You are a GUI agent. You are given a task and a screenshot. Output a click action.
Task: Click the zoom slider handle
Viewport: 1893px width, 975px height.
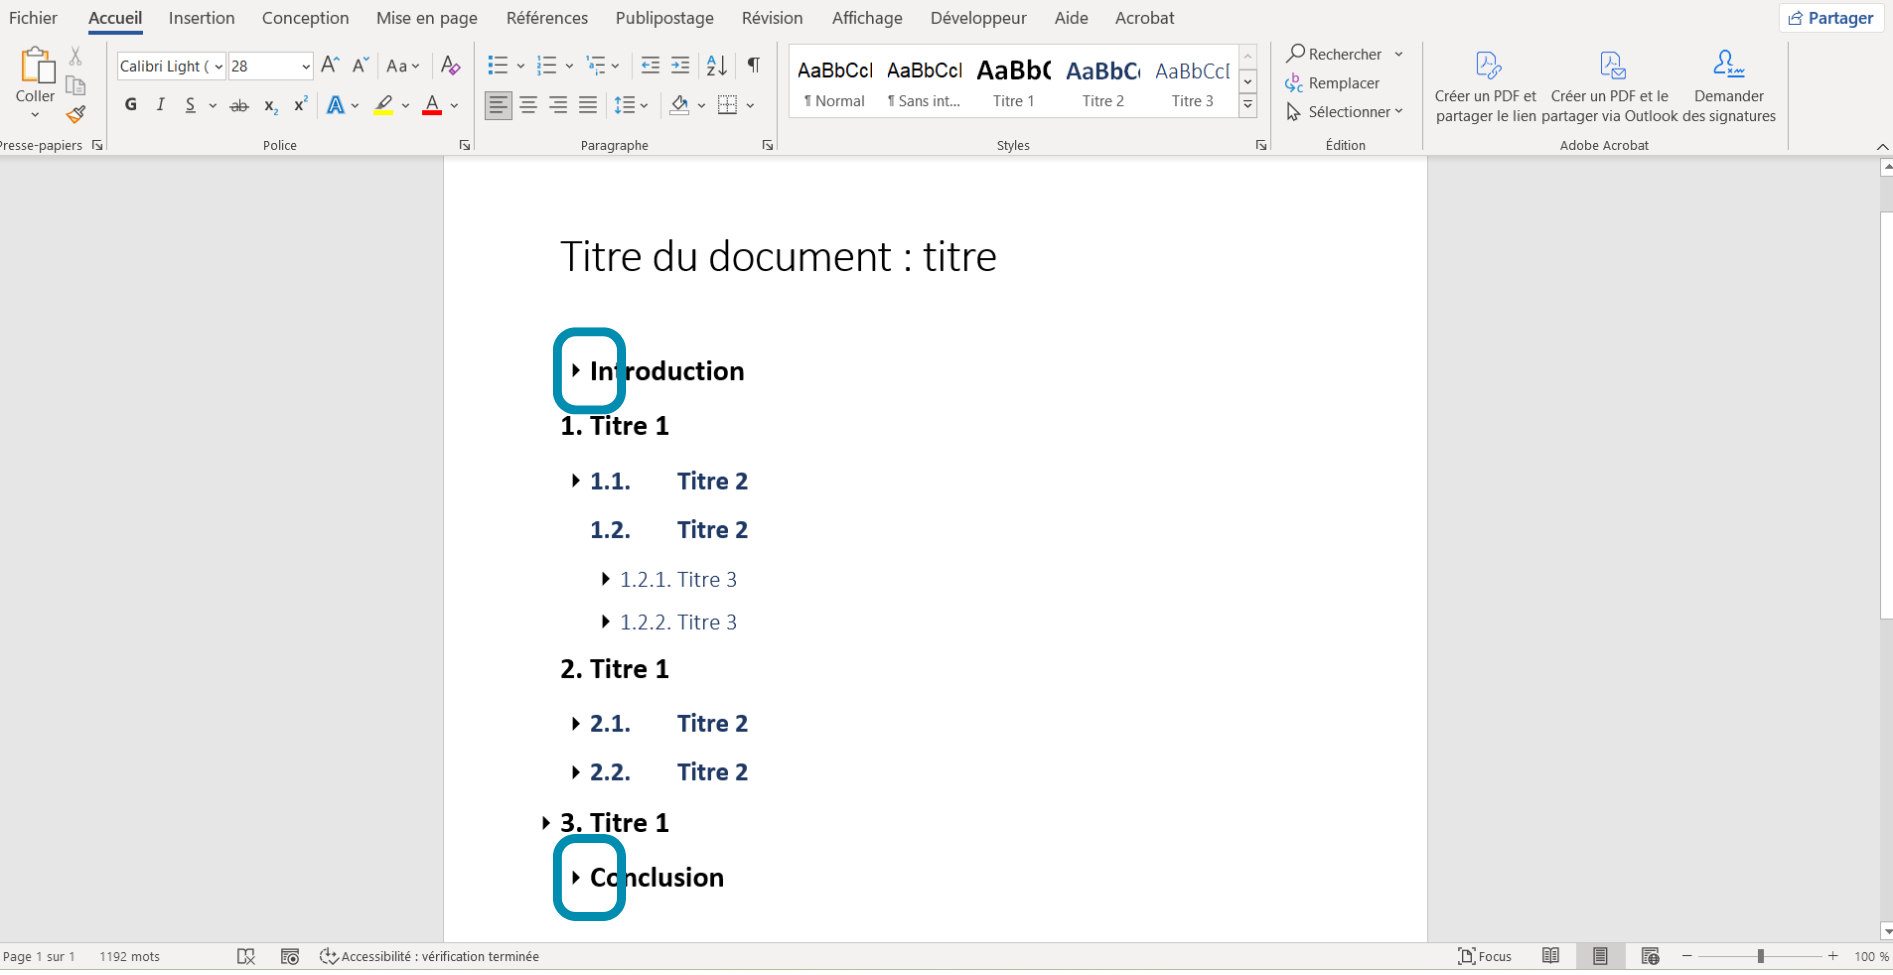(x=1760, y=957)
